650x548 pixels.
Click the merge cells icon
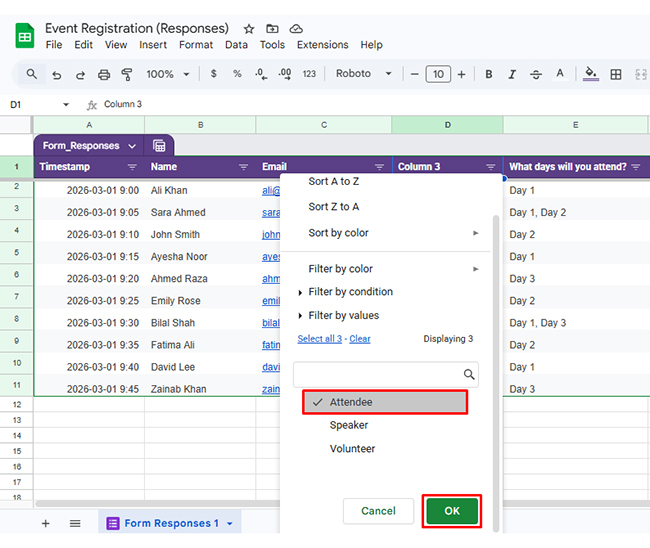pyautogui.click(x=641, y=75)
